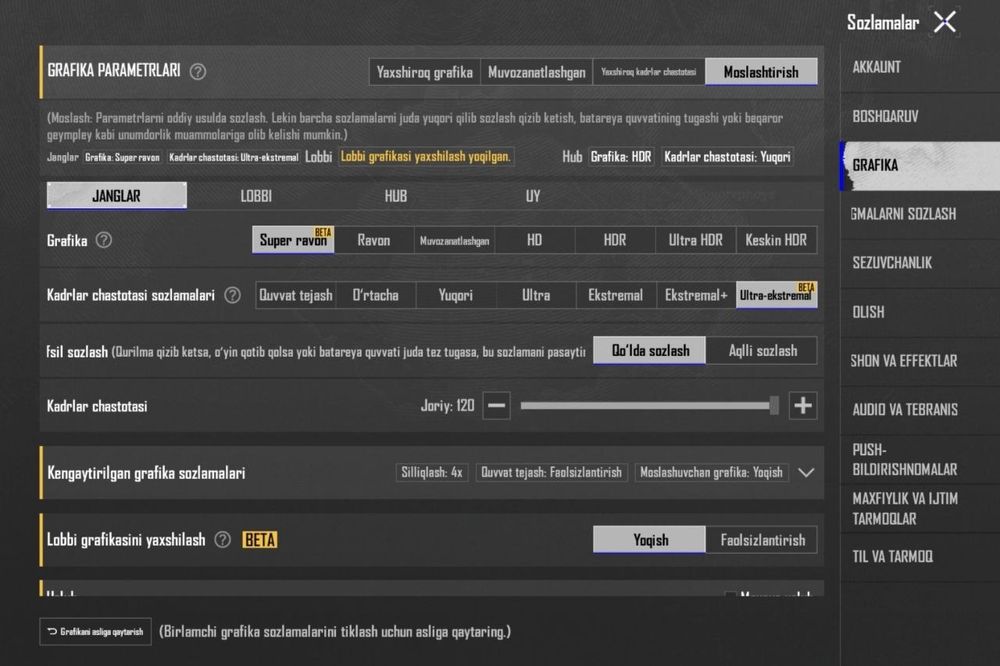1000x666 pixels.
Task: Open help icon beside Lobbi grafikasini yaxshilash
Action: (223, 540)
